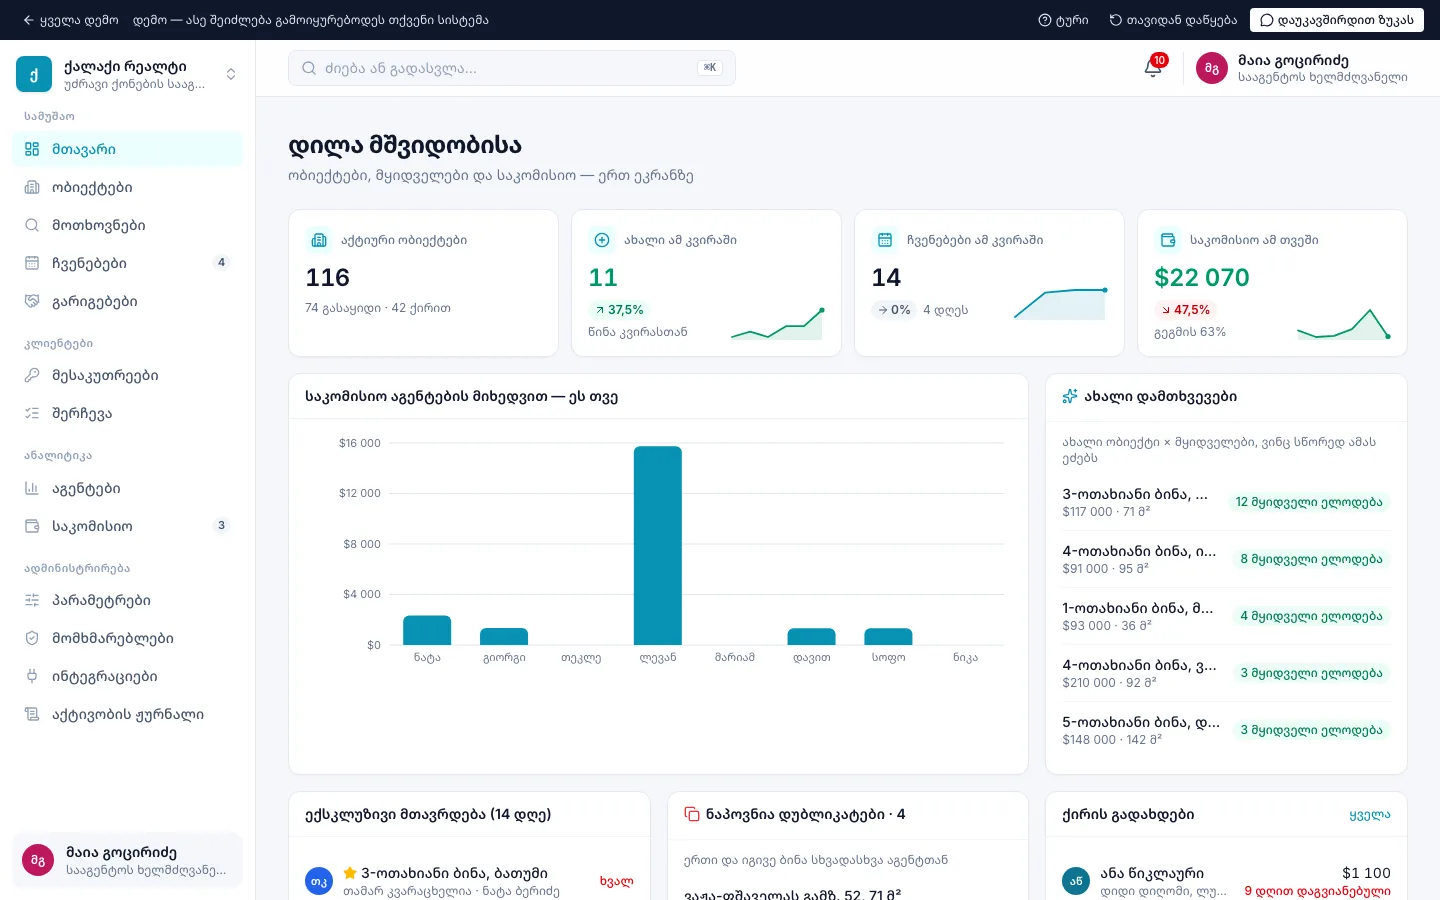Click the ნატა bar in commission chart
The height and width of the screenshot is (900, 1440).
coord(427,630)
